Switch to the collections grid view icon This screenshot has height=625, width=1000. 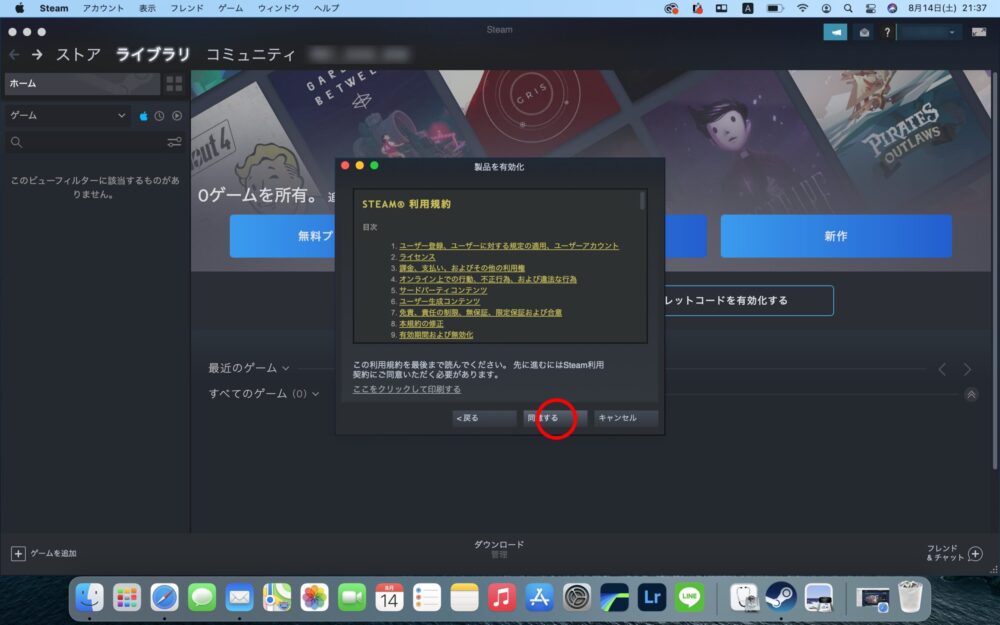[174, 84]
